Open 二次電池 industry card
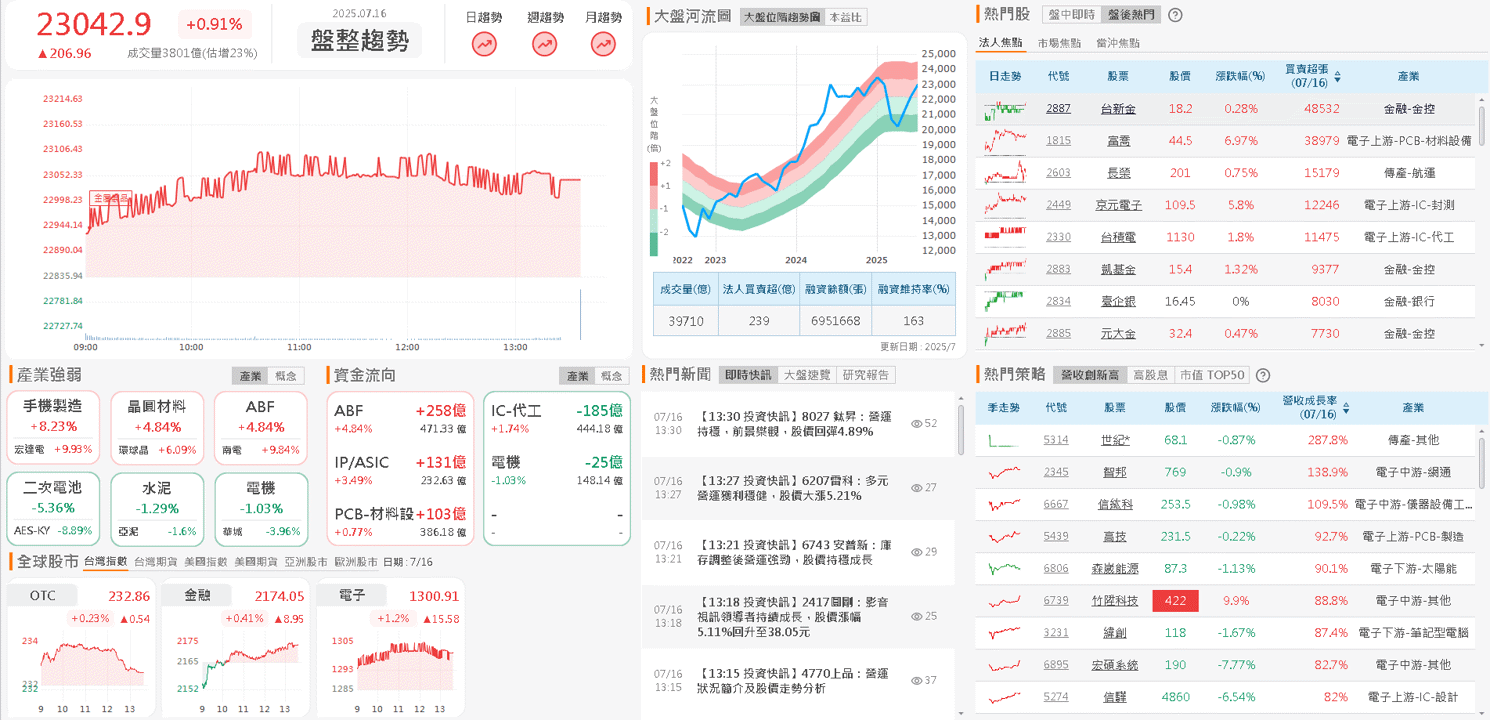1490x720 pixels. point(53,508)
